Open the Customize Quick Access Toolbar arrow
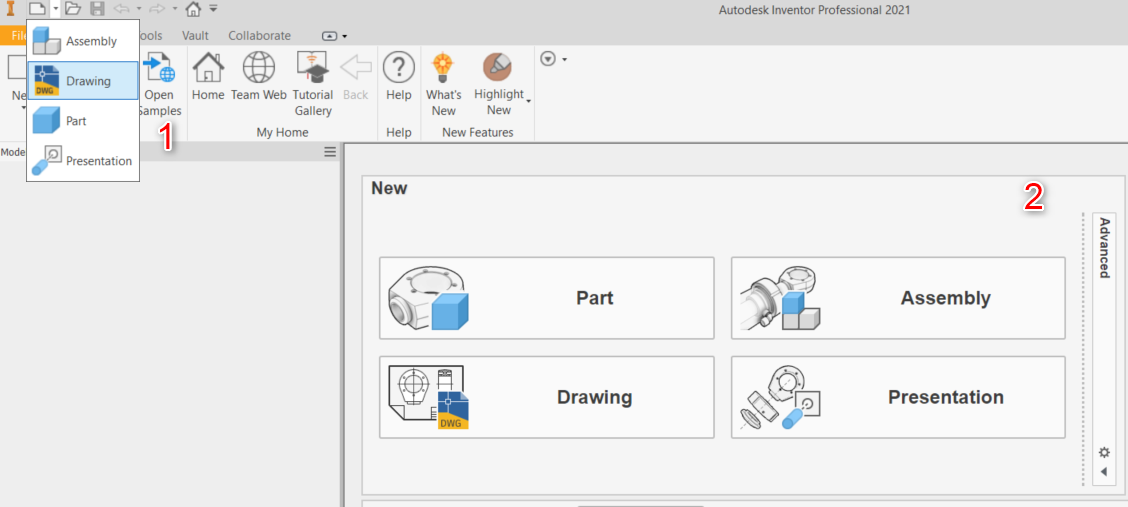Viewport: 1128px width, 507px height. (x=213, y=9)
